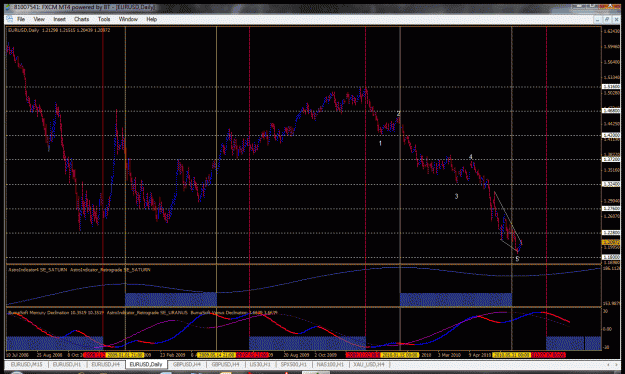Switch to the EURUSD,H4 chart tab
Screen dimensions: 625x374
pos(105,364)
